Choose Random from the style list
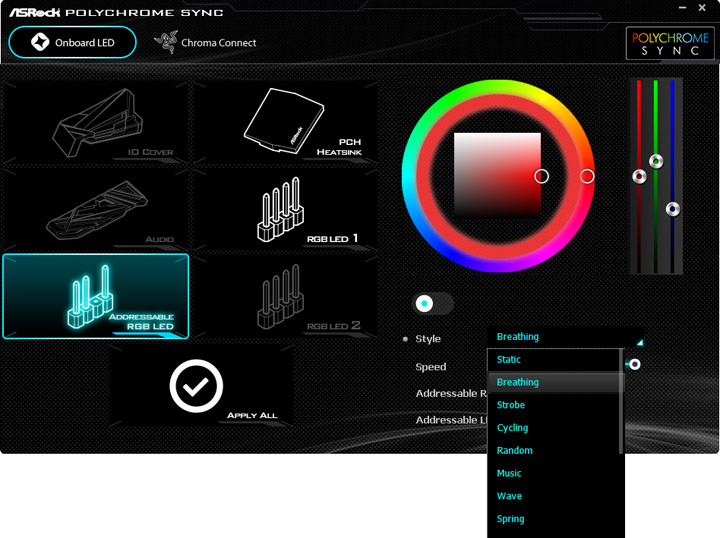 click(554, 450)
